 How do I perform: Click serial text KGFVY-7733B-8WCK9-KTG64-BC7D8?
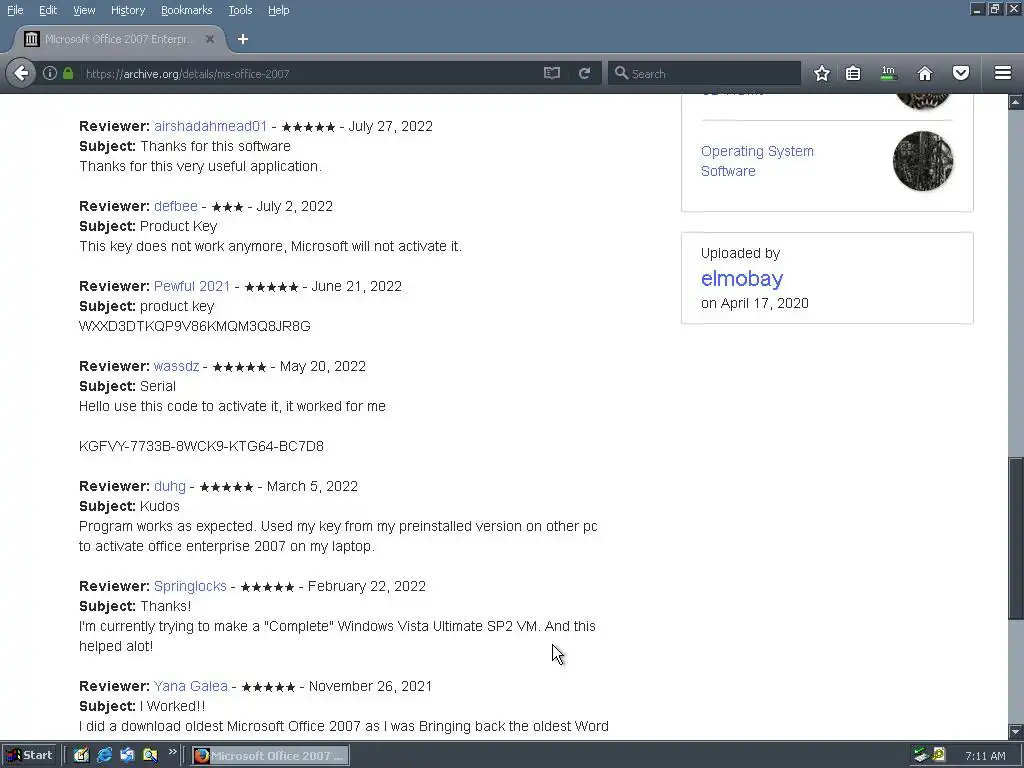pos(201,446)
